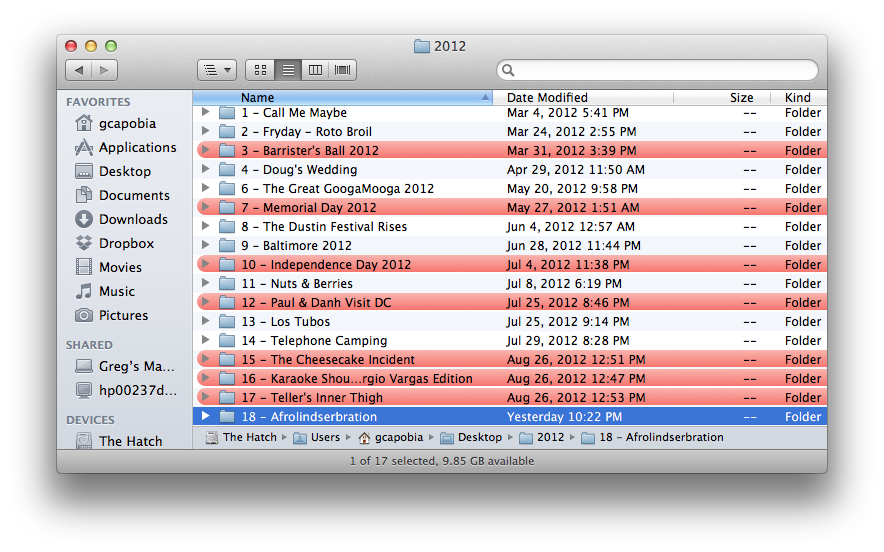Select 17 – Teller's Inner Thigh name
This screenshot has height=552, width=884.
coord(312,398)
